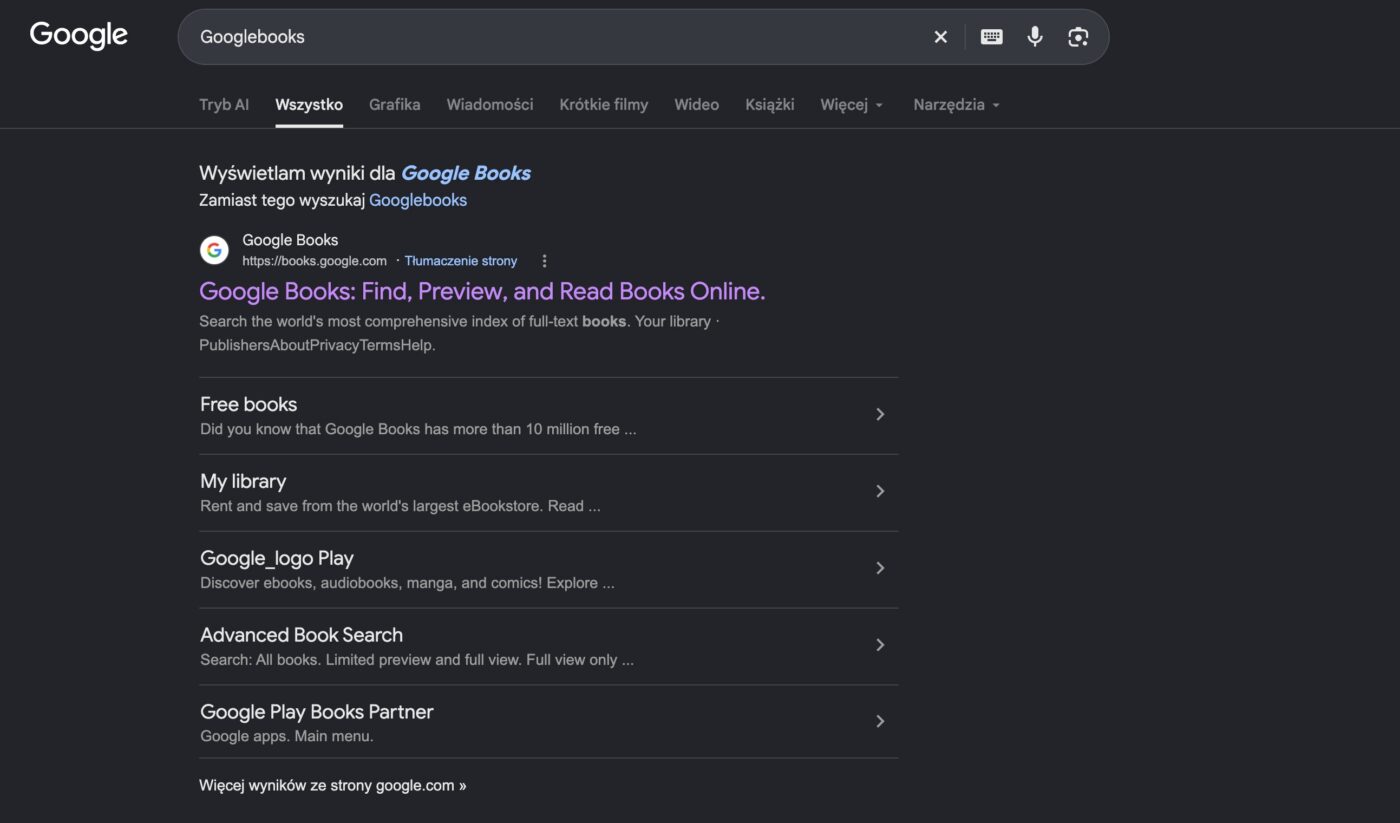This screenshot has width=1400, height=823.
Task: Search by image with the camera lens icon
Action: point(1078,37)
